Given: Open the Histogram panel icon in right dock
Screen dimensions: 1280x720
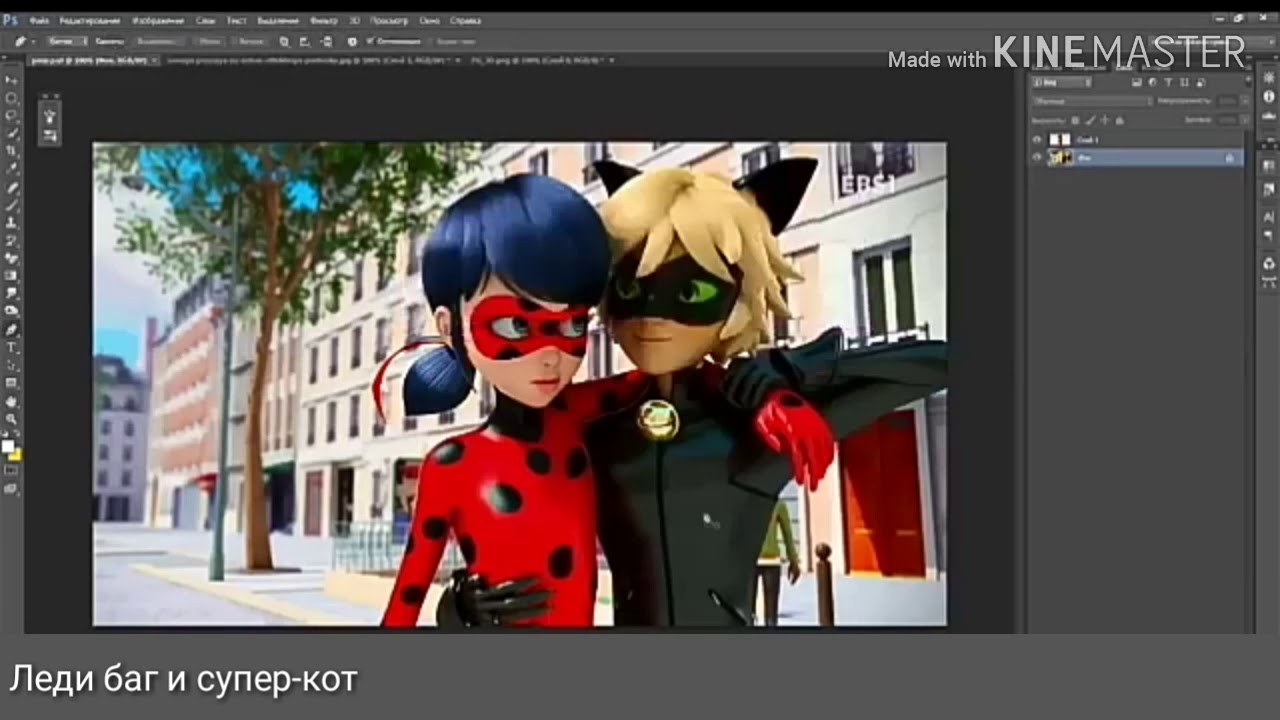Looking at the screenshot, I should pos(1269,115).
